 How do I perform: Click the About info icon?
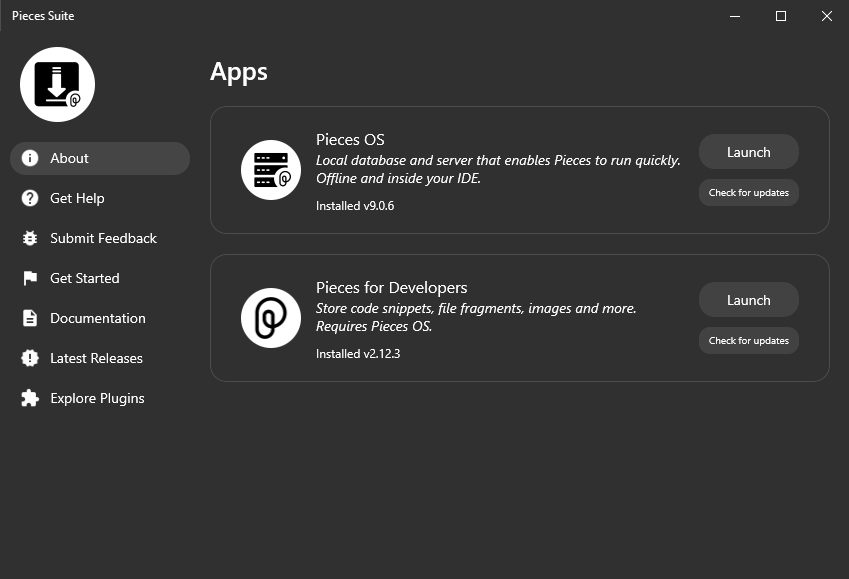click(x=30, y=158)
